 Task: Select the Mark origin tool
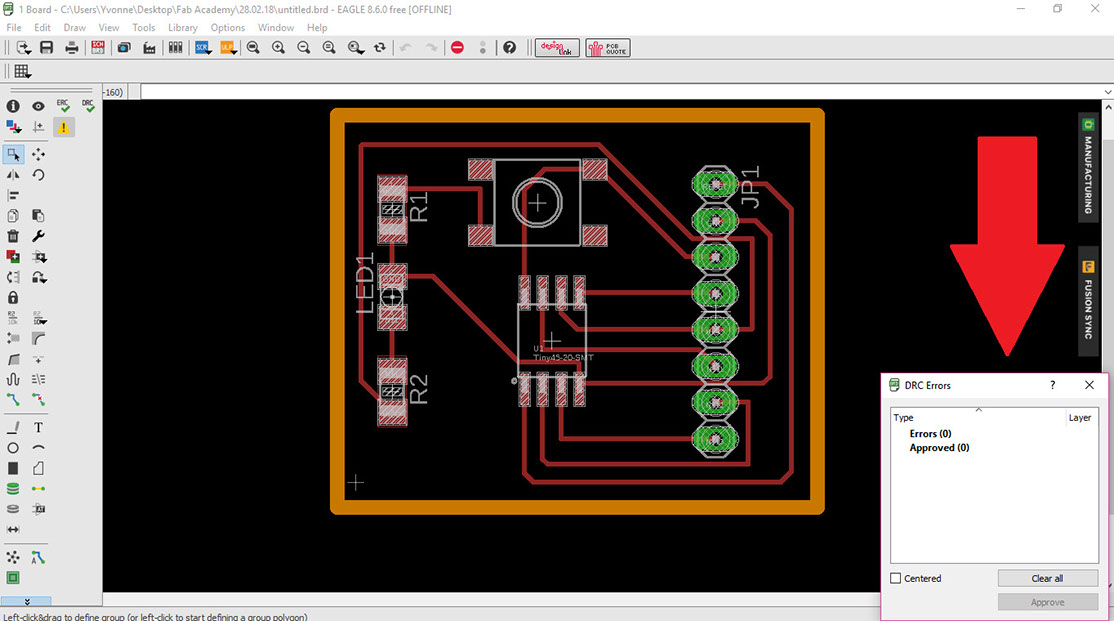pyautogui.click(x=38, y=126)
